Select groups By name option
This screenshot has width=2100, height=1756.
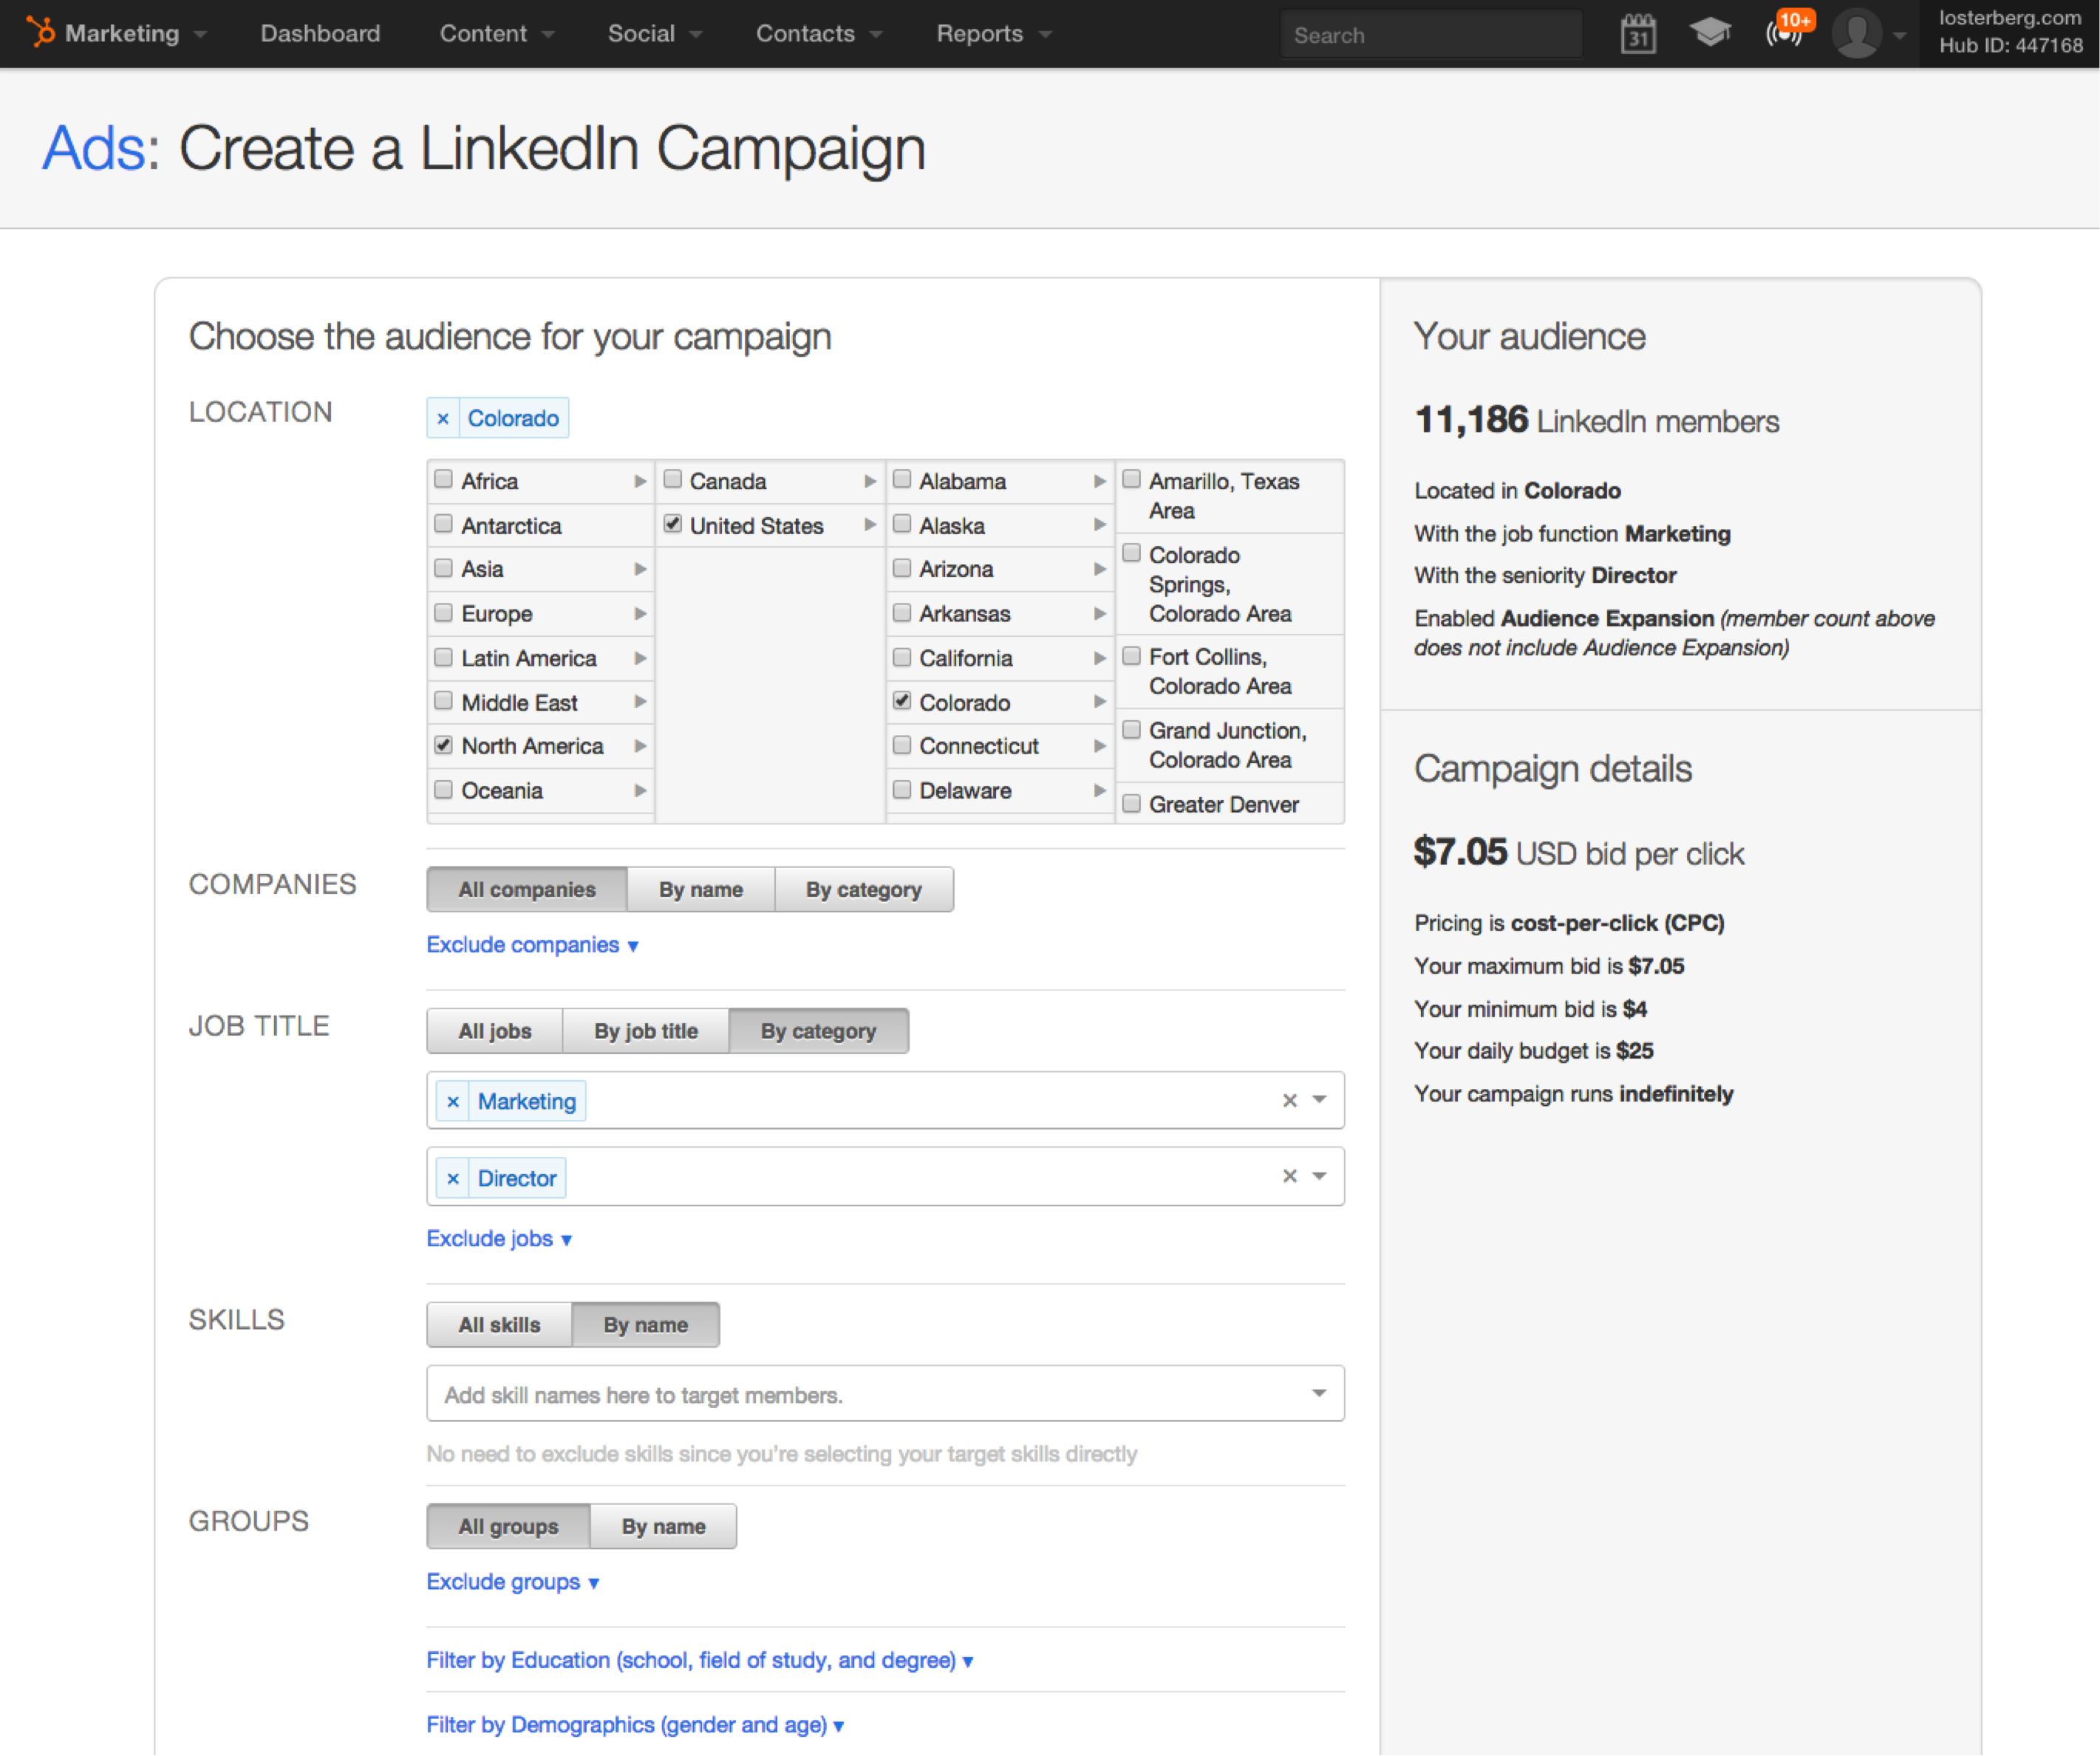664,1527
